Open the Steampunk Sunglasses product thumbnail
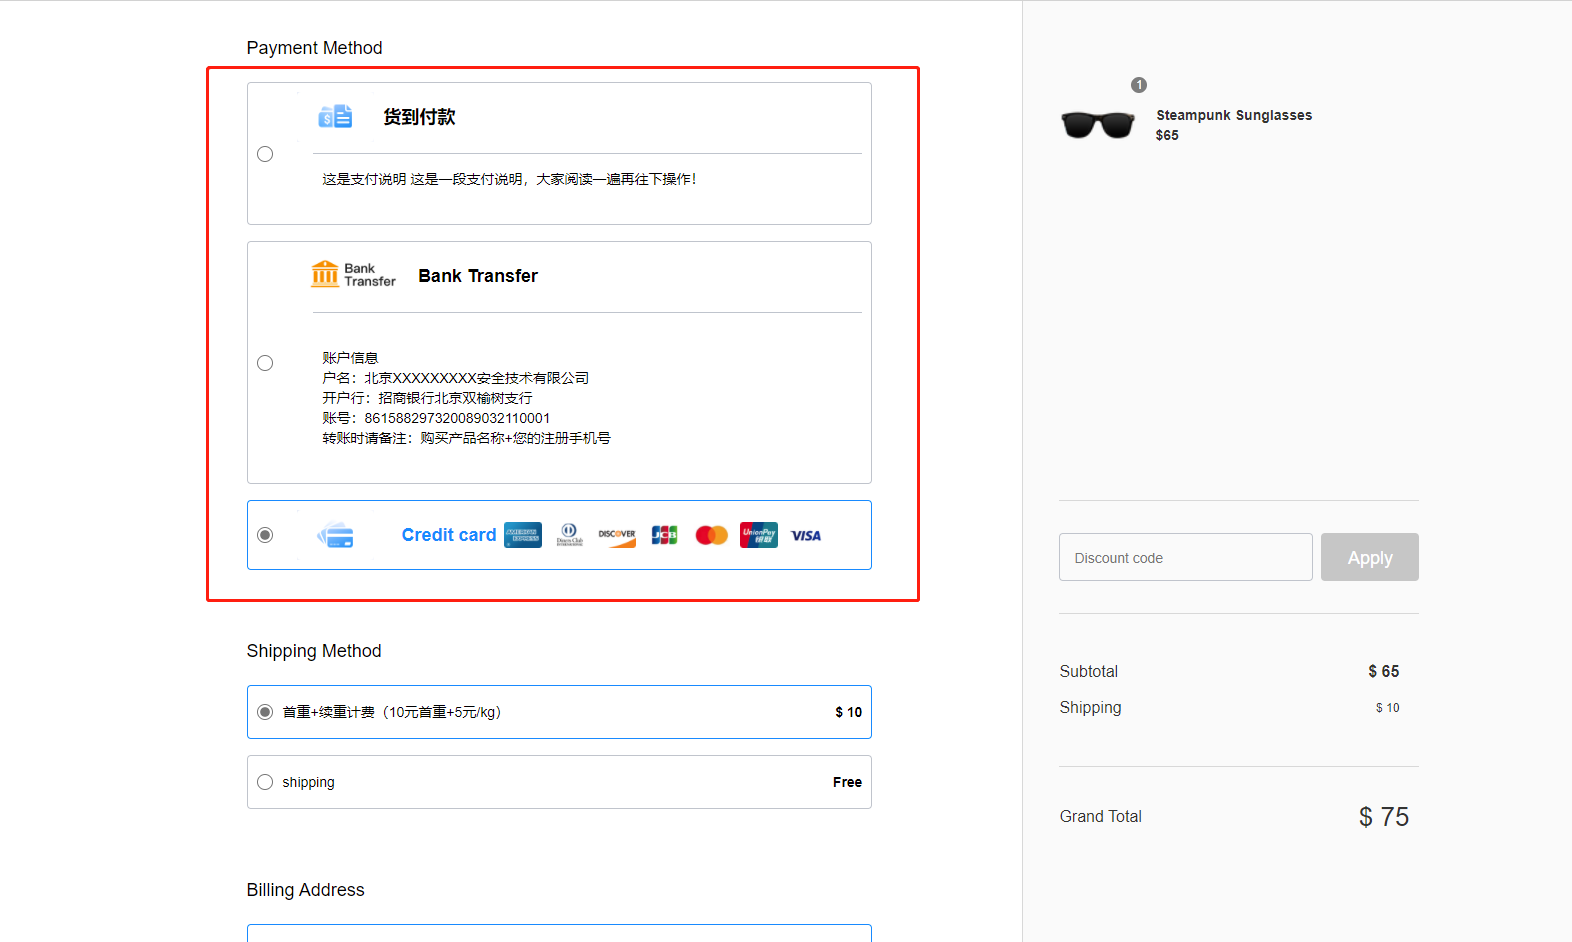The image size is (1572, 942). point(1098,125)
